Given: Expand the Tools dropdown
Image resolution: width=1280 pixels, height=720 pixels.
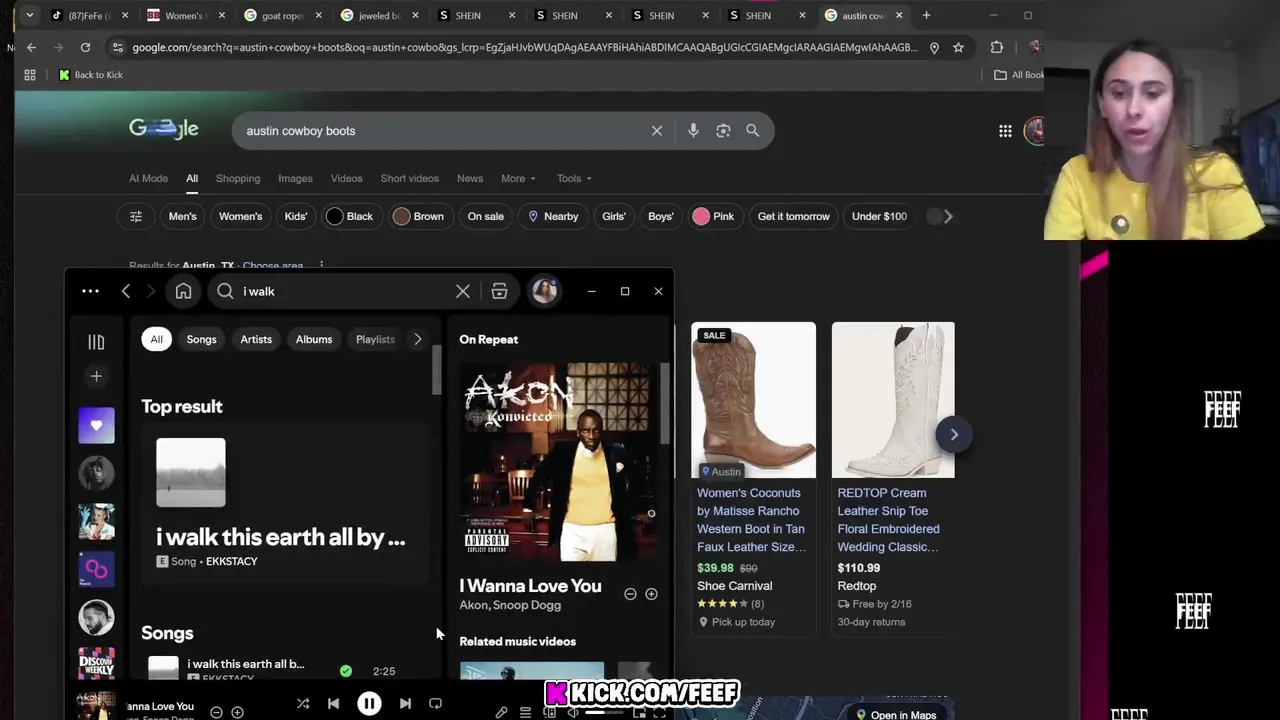Looking at the screenshot, I should pos(574,178).
